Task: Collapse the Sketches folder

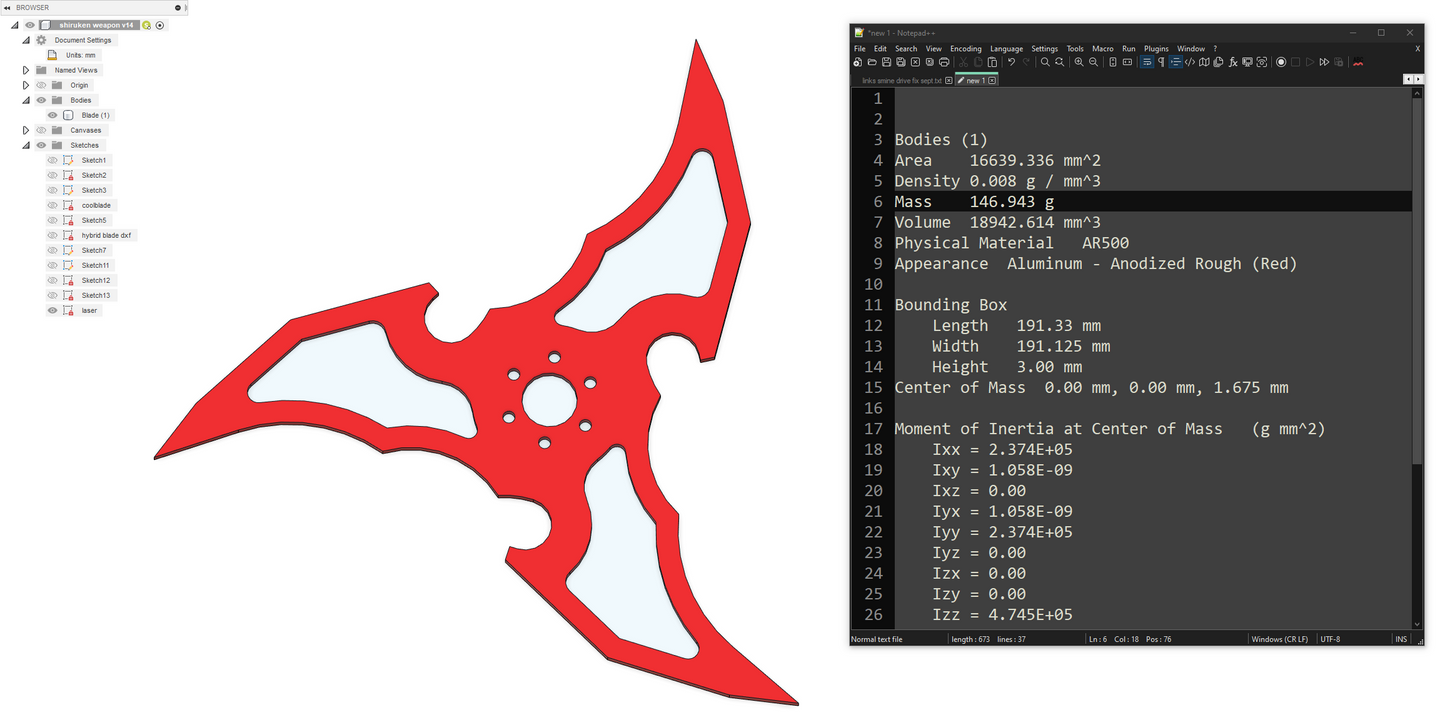Action: click(26, 145)
